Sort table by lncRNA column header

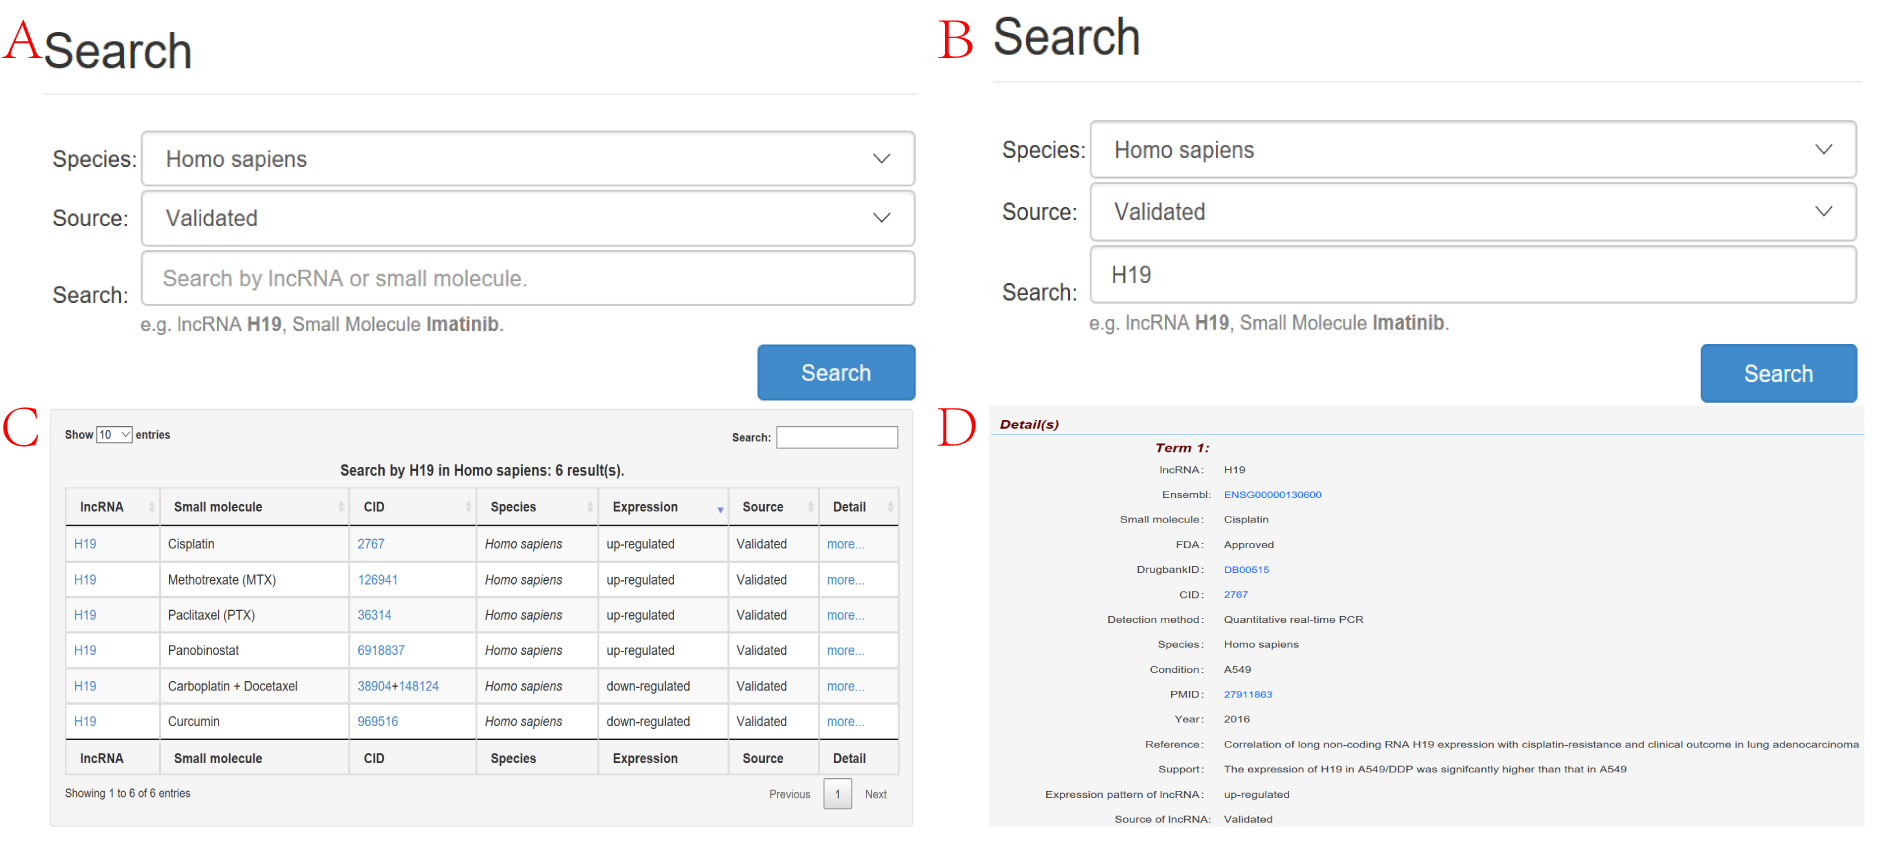[112, 507]
